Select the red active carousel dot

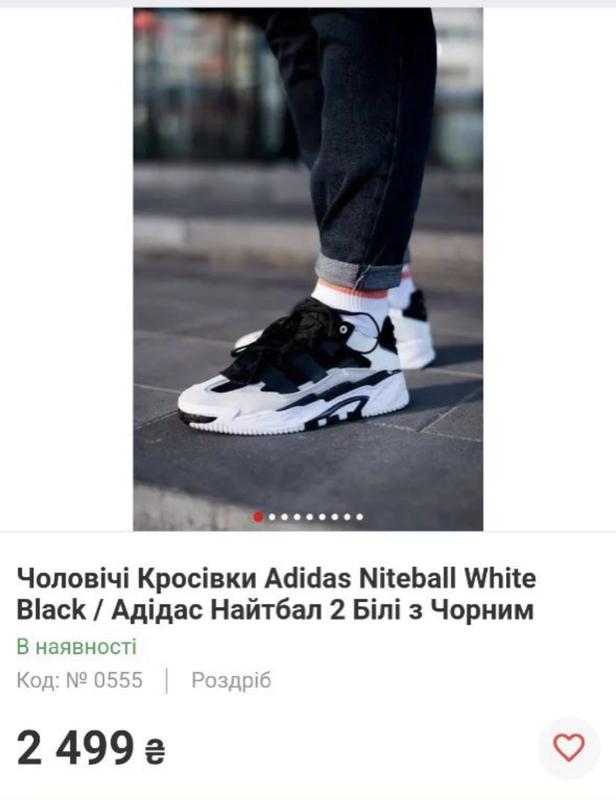[259, 517]
